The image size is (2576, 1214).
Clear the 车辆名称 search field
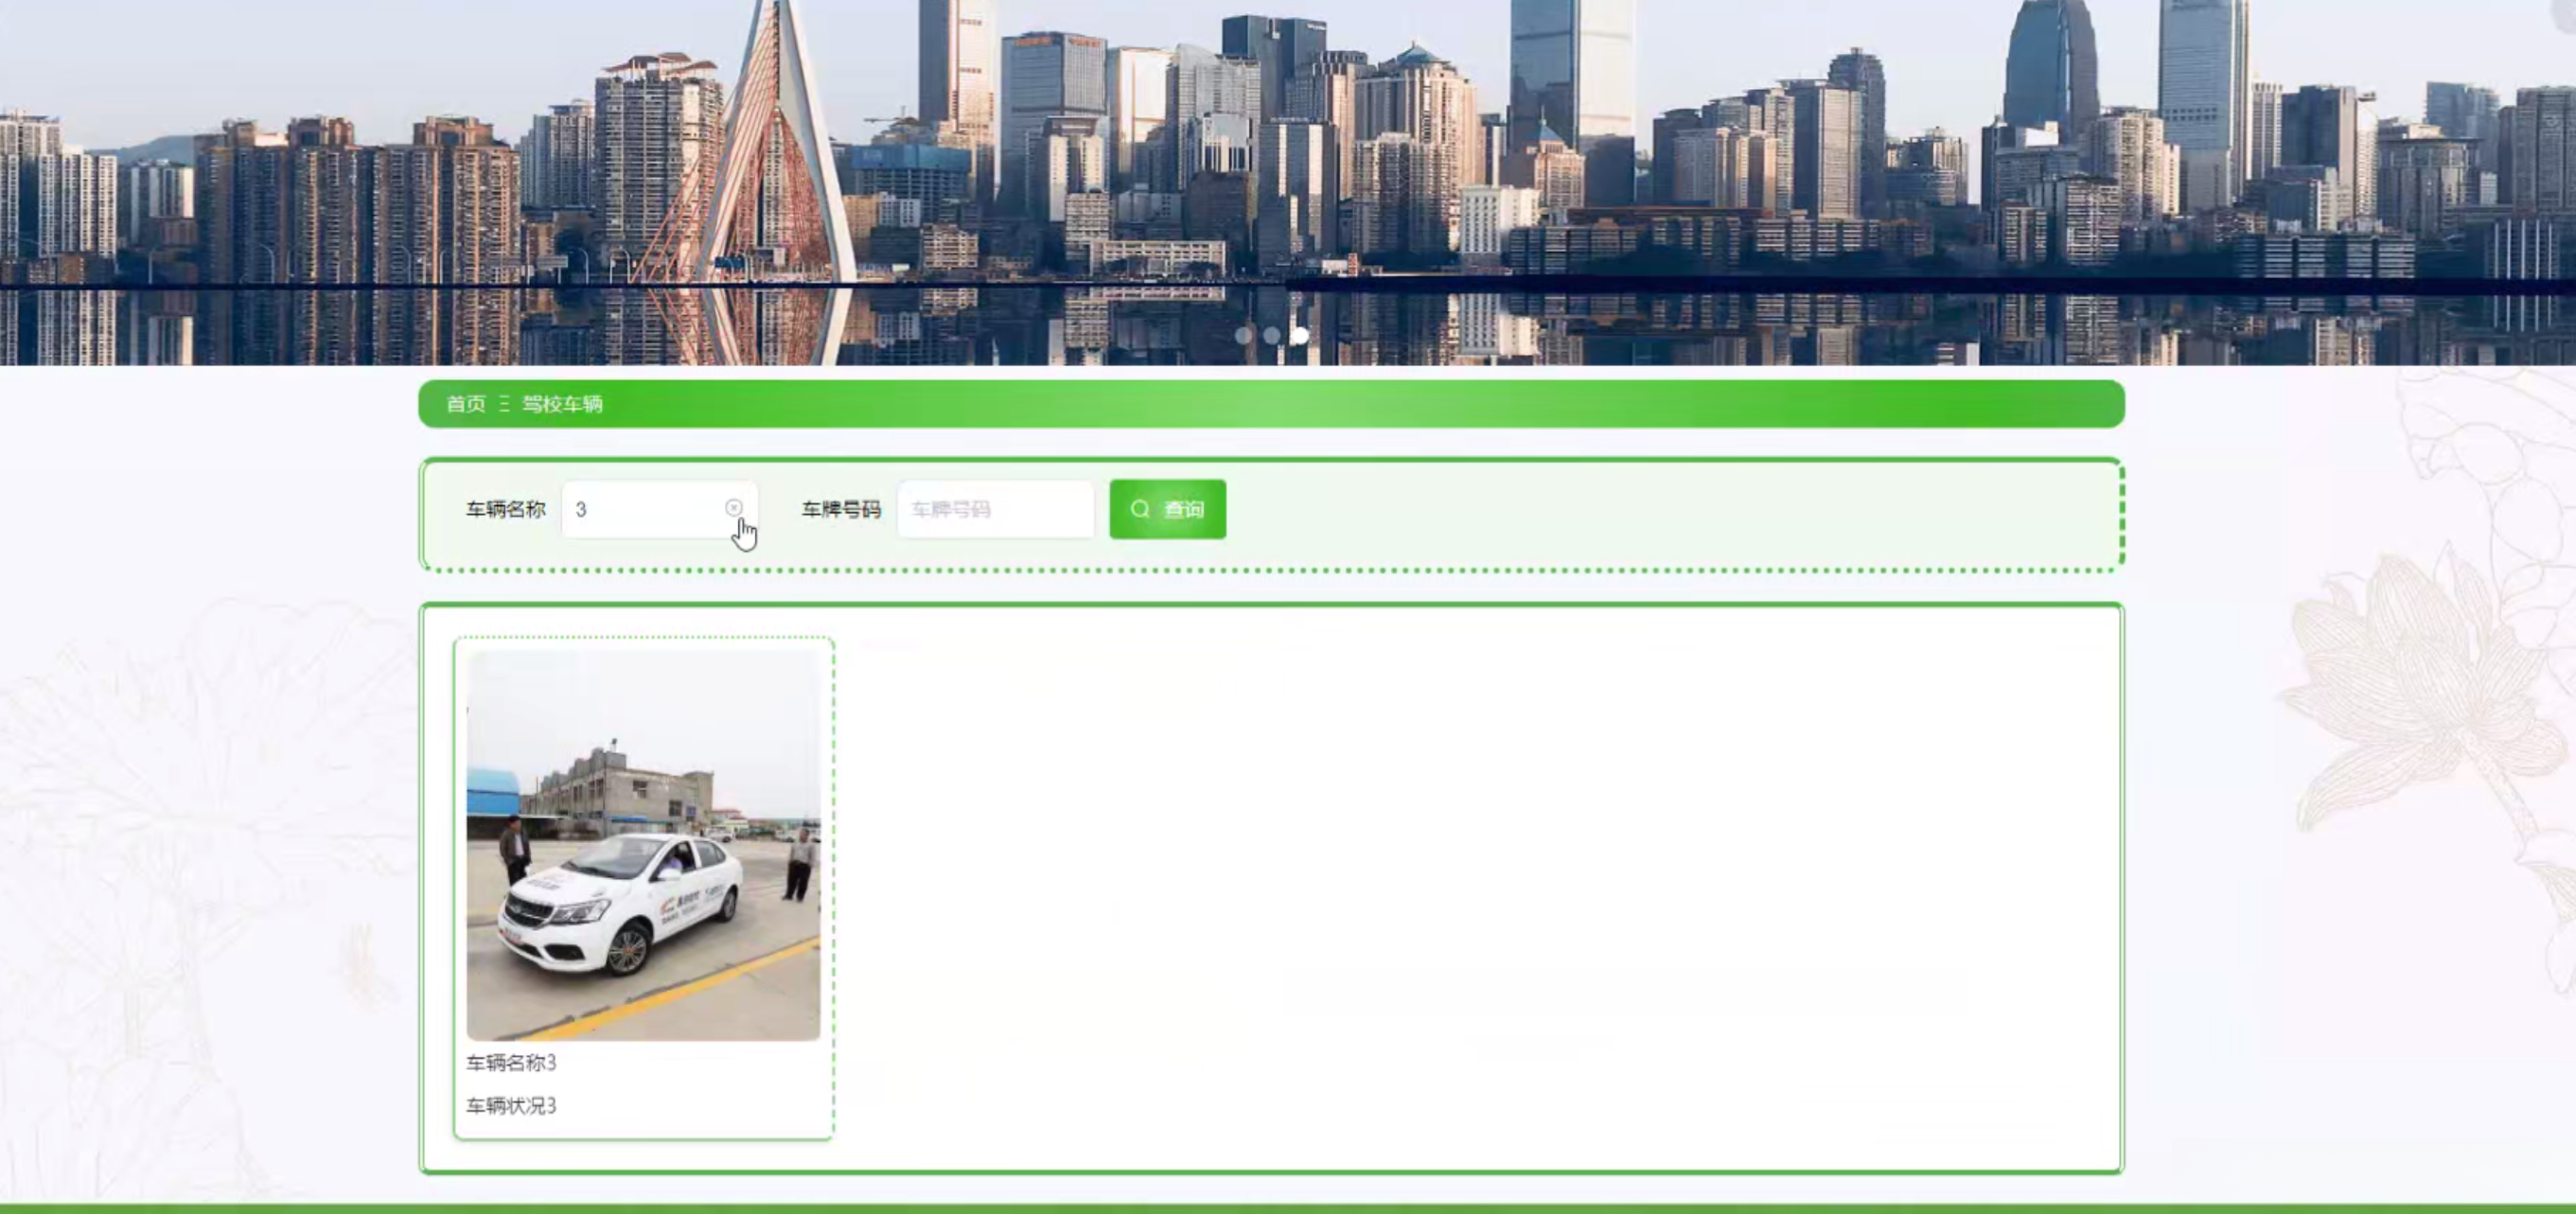pos(733,508)
